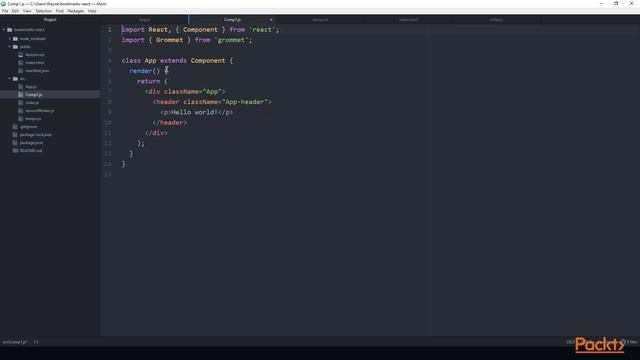Screen dimensions: 640x360
Task: Collapse the bookmarks-react root folder arrow
Action: (4, 30)
